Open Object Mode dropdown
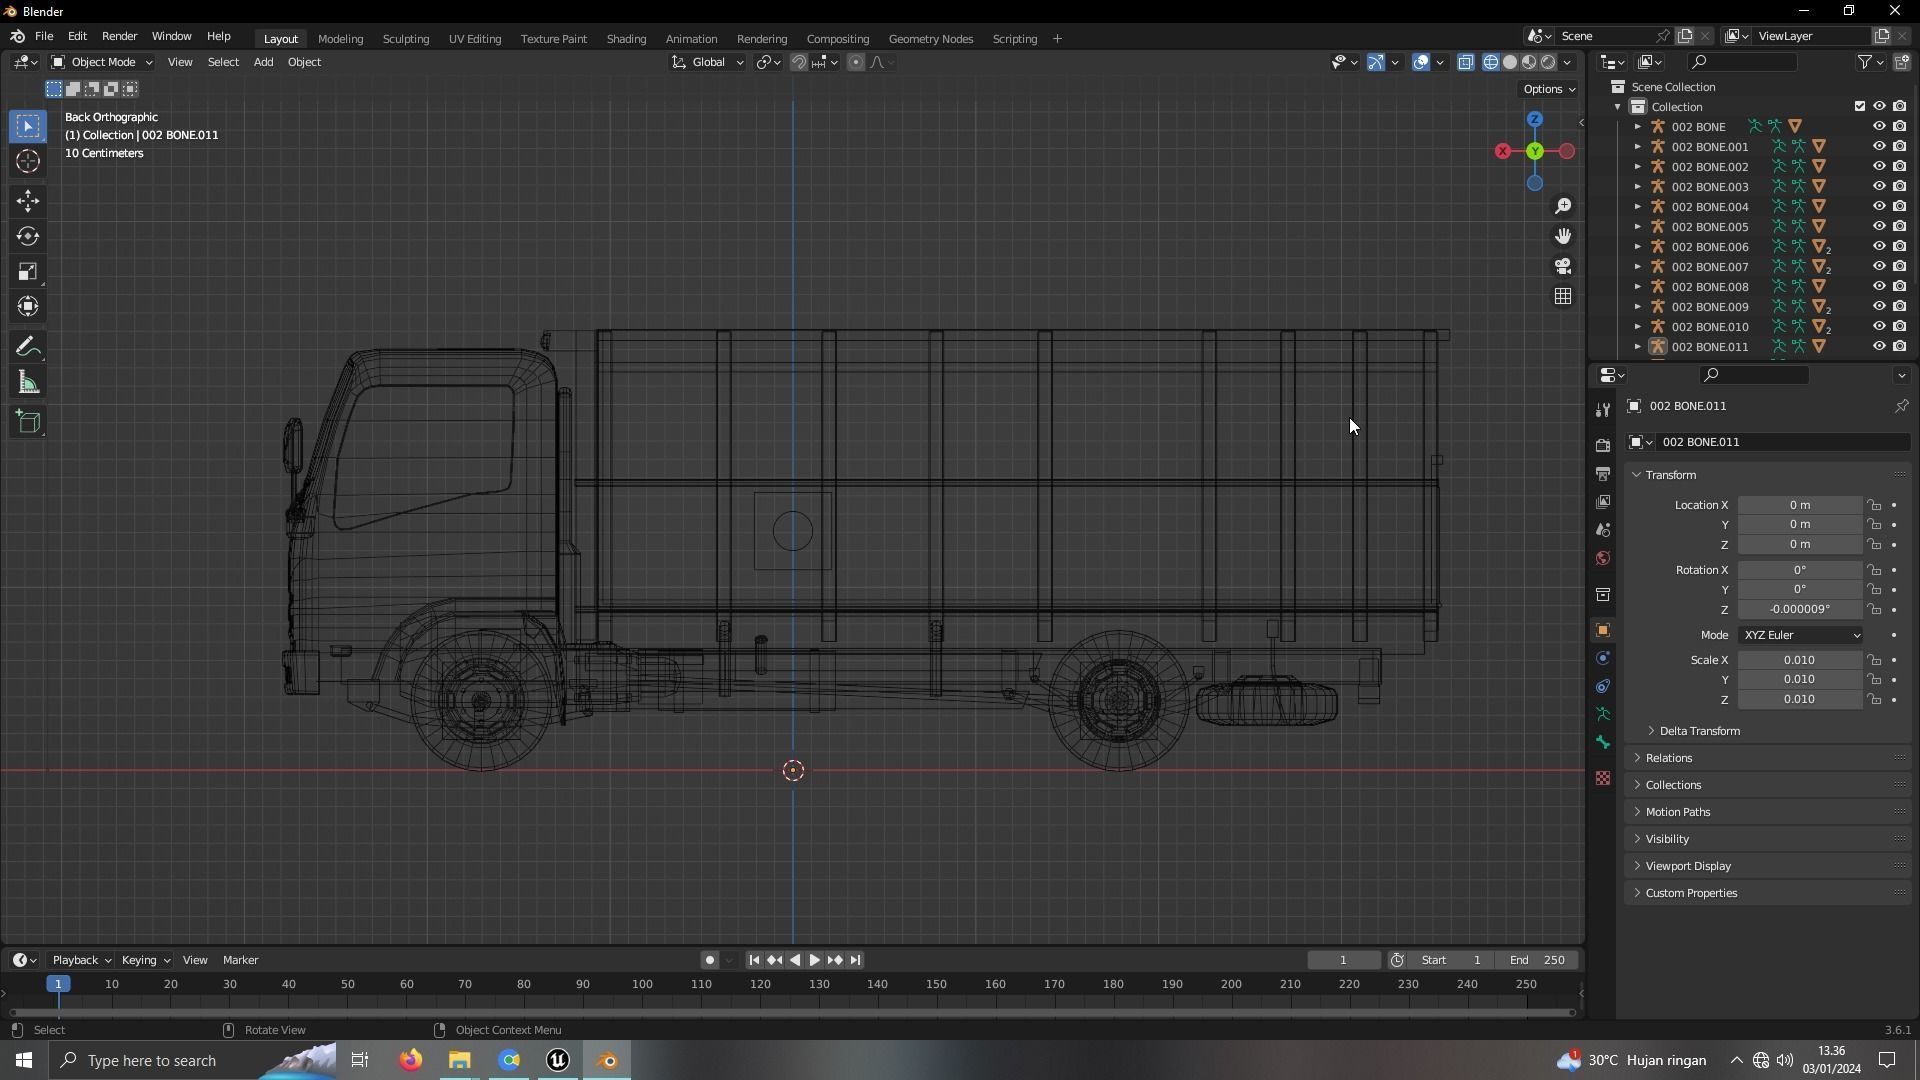The image size is (1920, 1080). click(102, 62)
